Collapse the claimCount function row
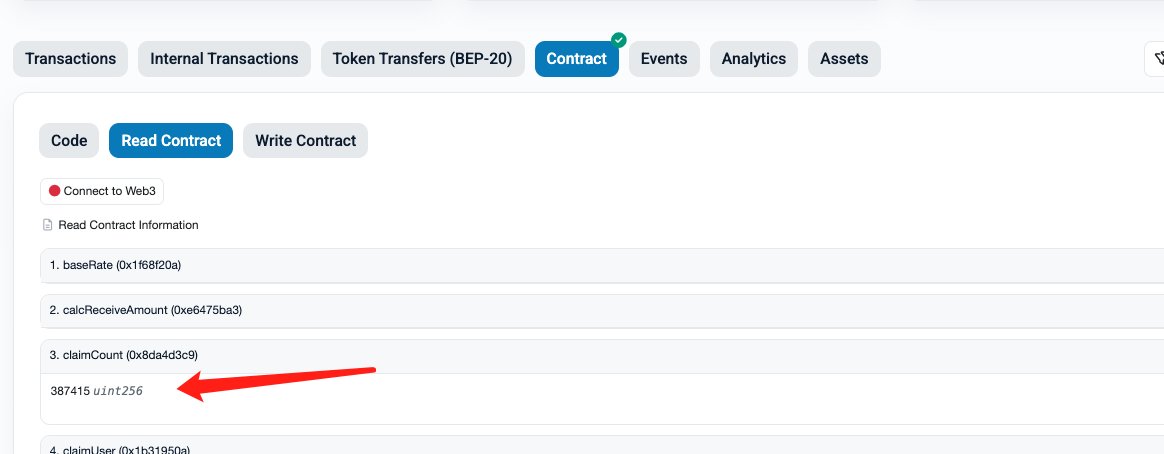The height and width of the screenshot is (454, 1164). 602,355
